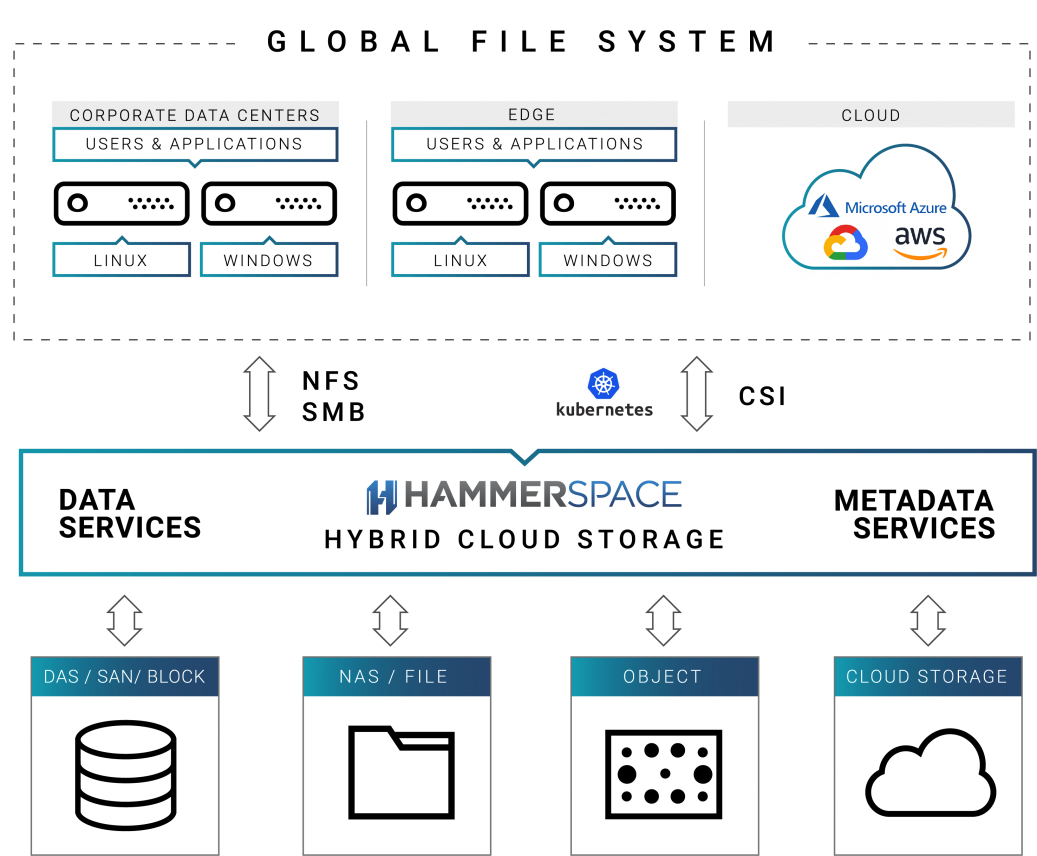Click the object storage dotted square icon

click(663, 774)
